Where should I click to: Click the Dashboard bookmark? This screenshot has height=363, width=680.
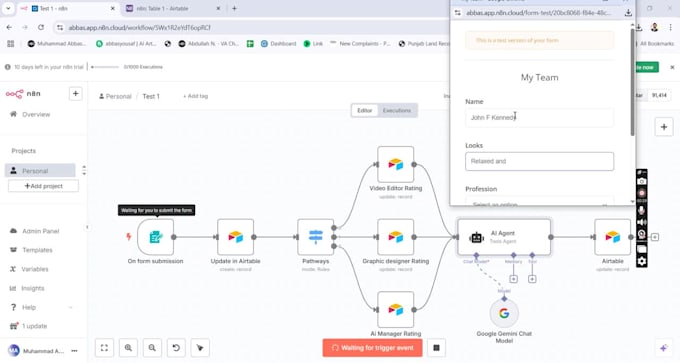[278, 43]
